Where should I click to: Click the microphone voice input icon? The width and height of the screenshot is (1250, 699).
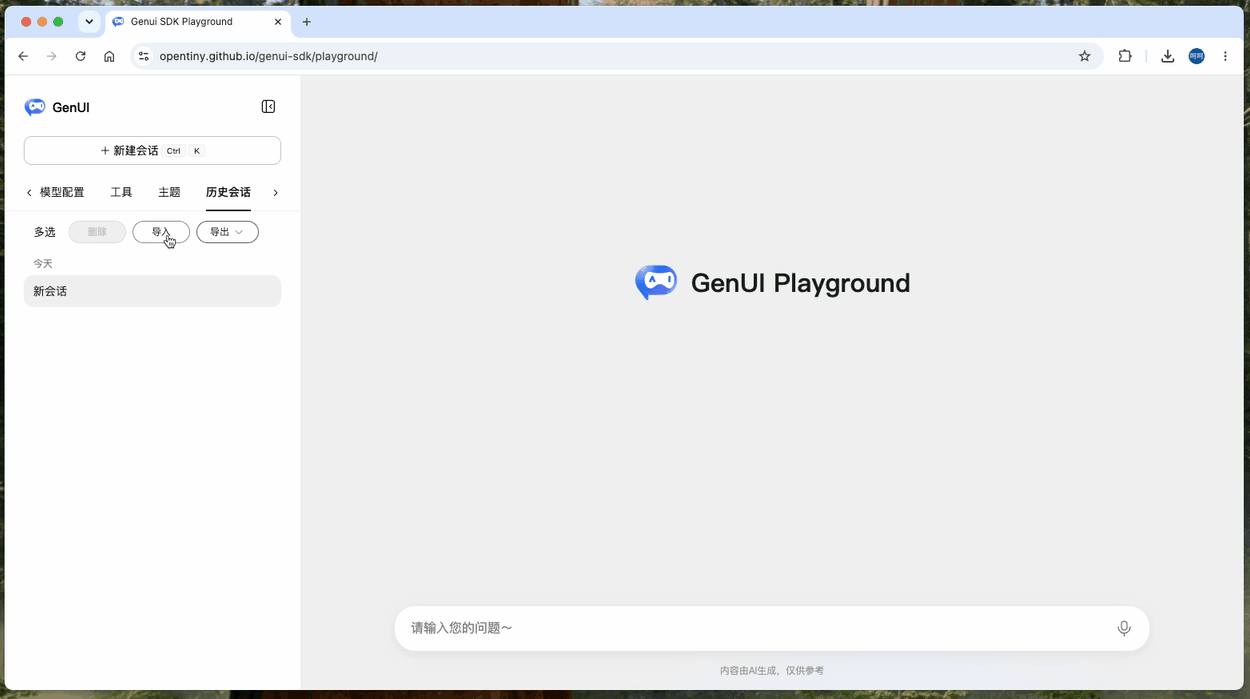(1124, 628)
